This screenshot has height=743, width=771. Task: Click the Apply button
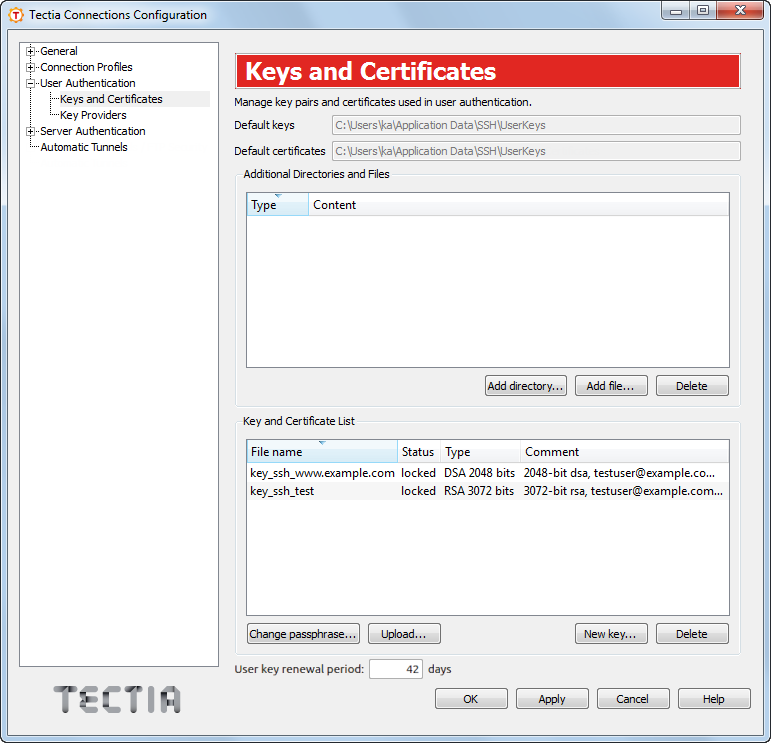coord(552,699)
